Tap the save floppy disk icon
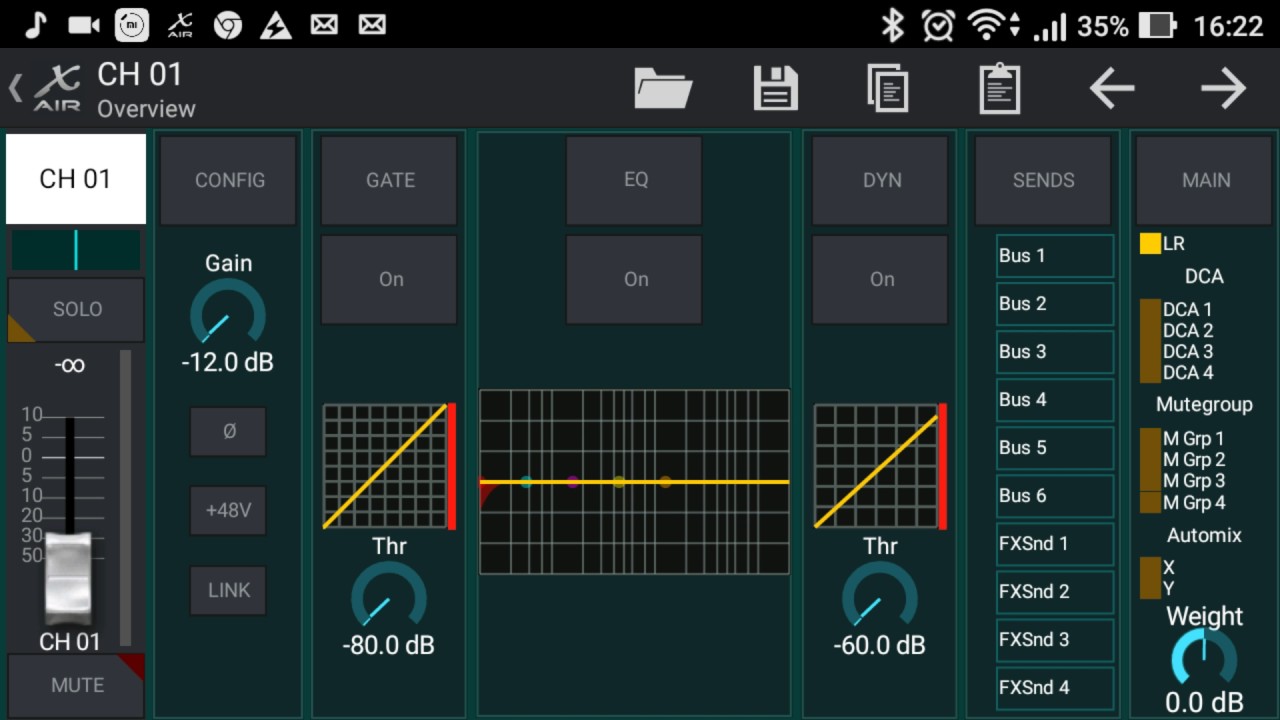This screenshot has width=1280, height=720. pyautogui.click(x=775, y=88)
